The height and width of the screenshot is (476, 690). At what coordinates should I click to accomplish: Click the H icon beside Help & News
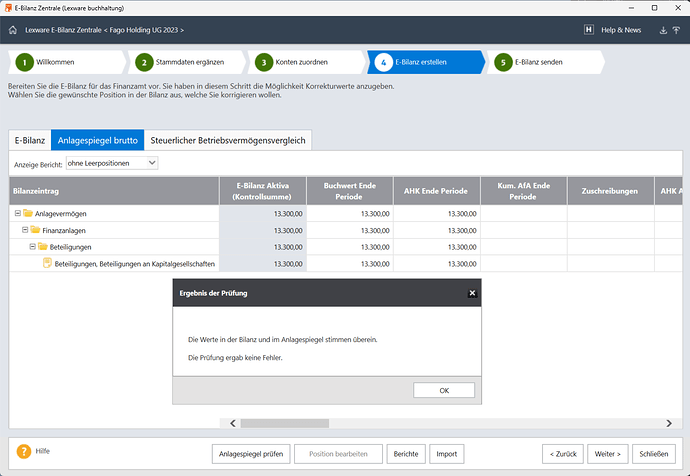(588, 30)
